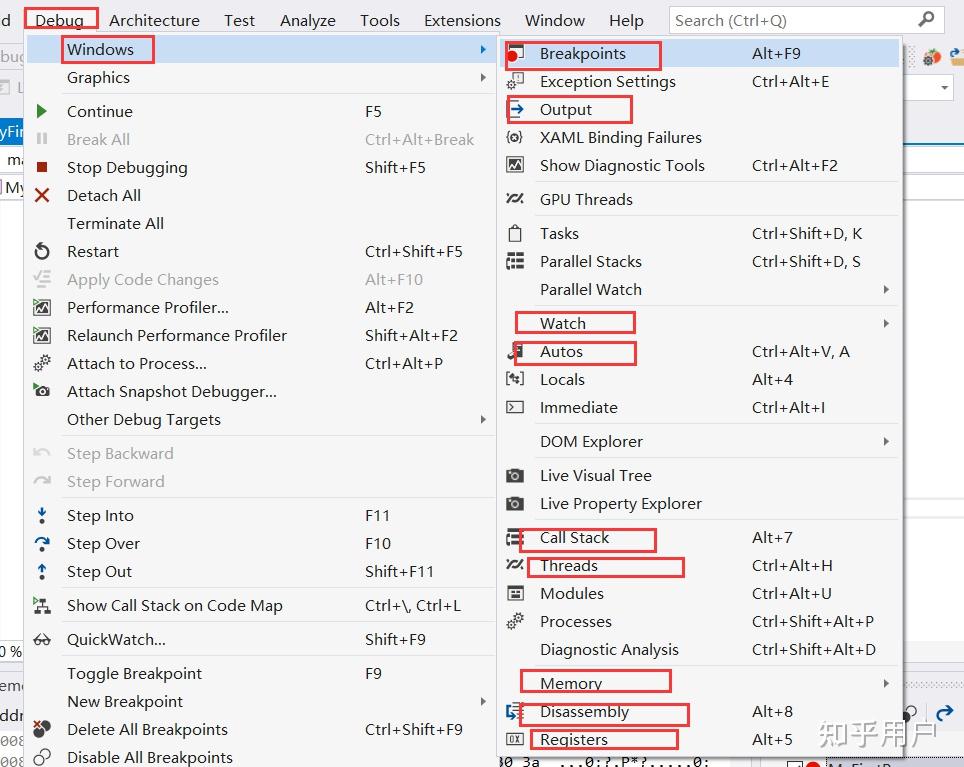Image resolution: width=964 pixels, height=767 pixels.
Task: Click the Detach All red X icon
Action: point(42,195)
